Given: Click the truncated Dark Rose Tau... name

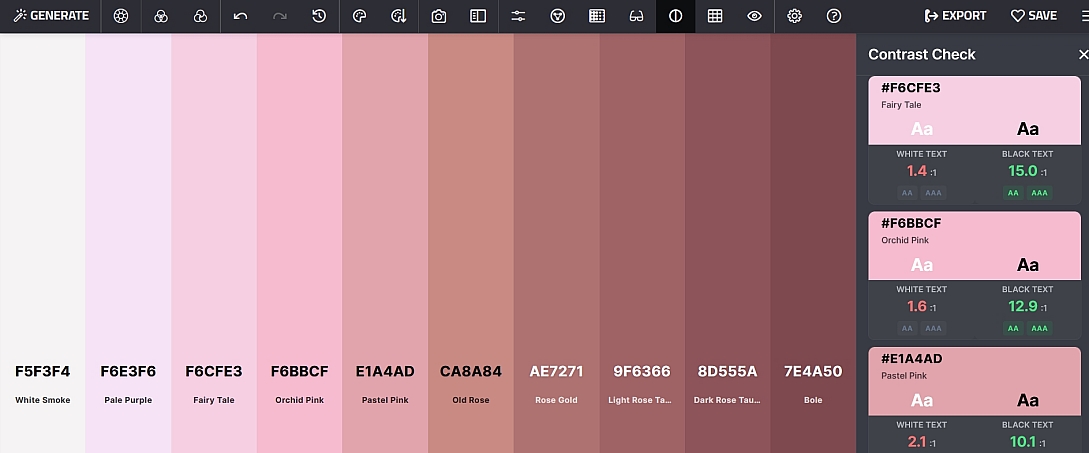Looking at the screenshot, I should pos(727,400).
